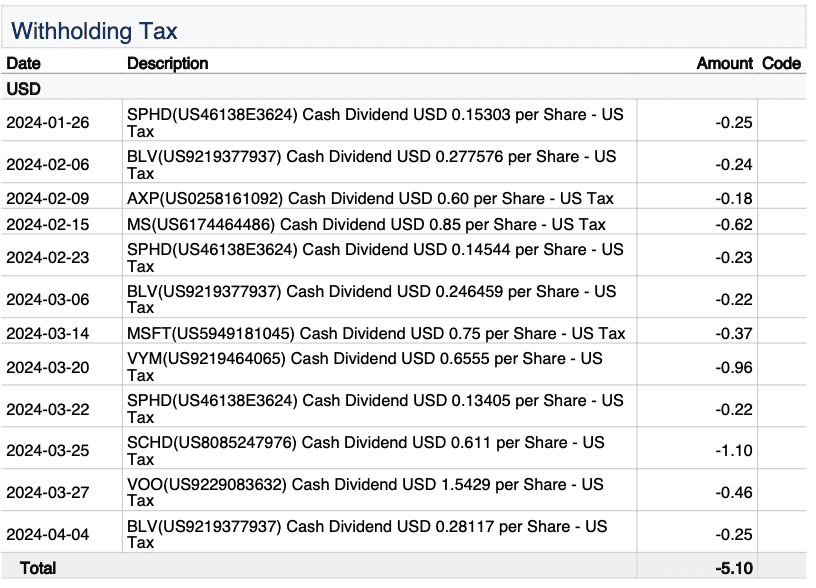This screenshot has height=588, width=816.
Task: Click the -0.62 amount
Action: coord(734,224)
